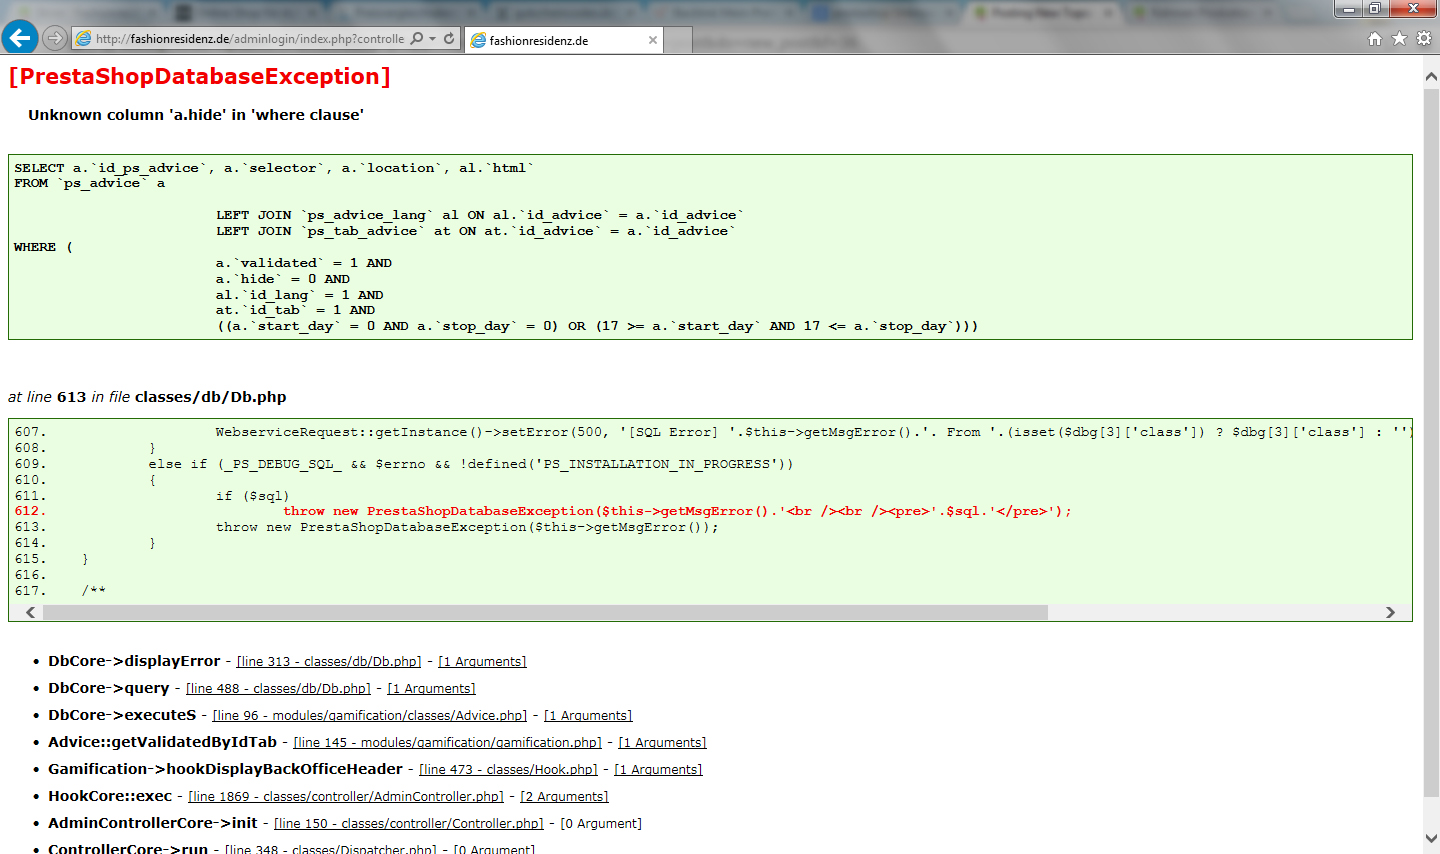Click the SQL line 'a.`hide` = 0 AND'
The width and height of the screenshot is (1440, 854).
pos(283,279)
